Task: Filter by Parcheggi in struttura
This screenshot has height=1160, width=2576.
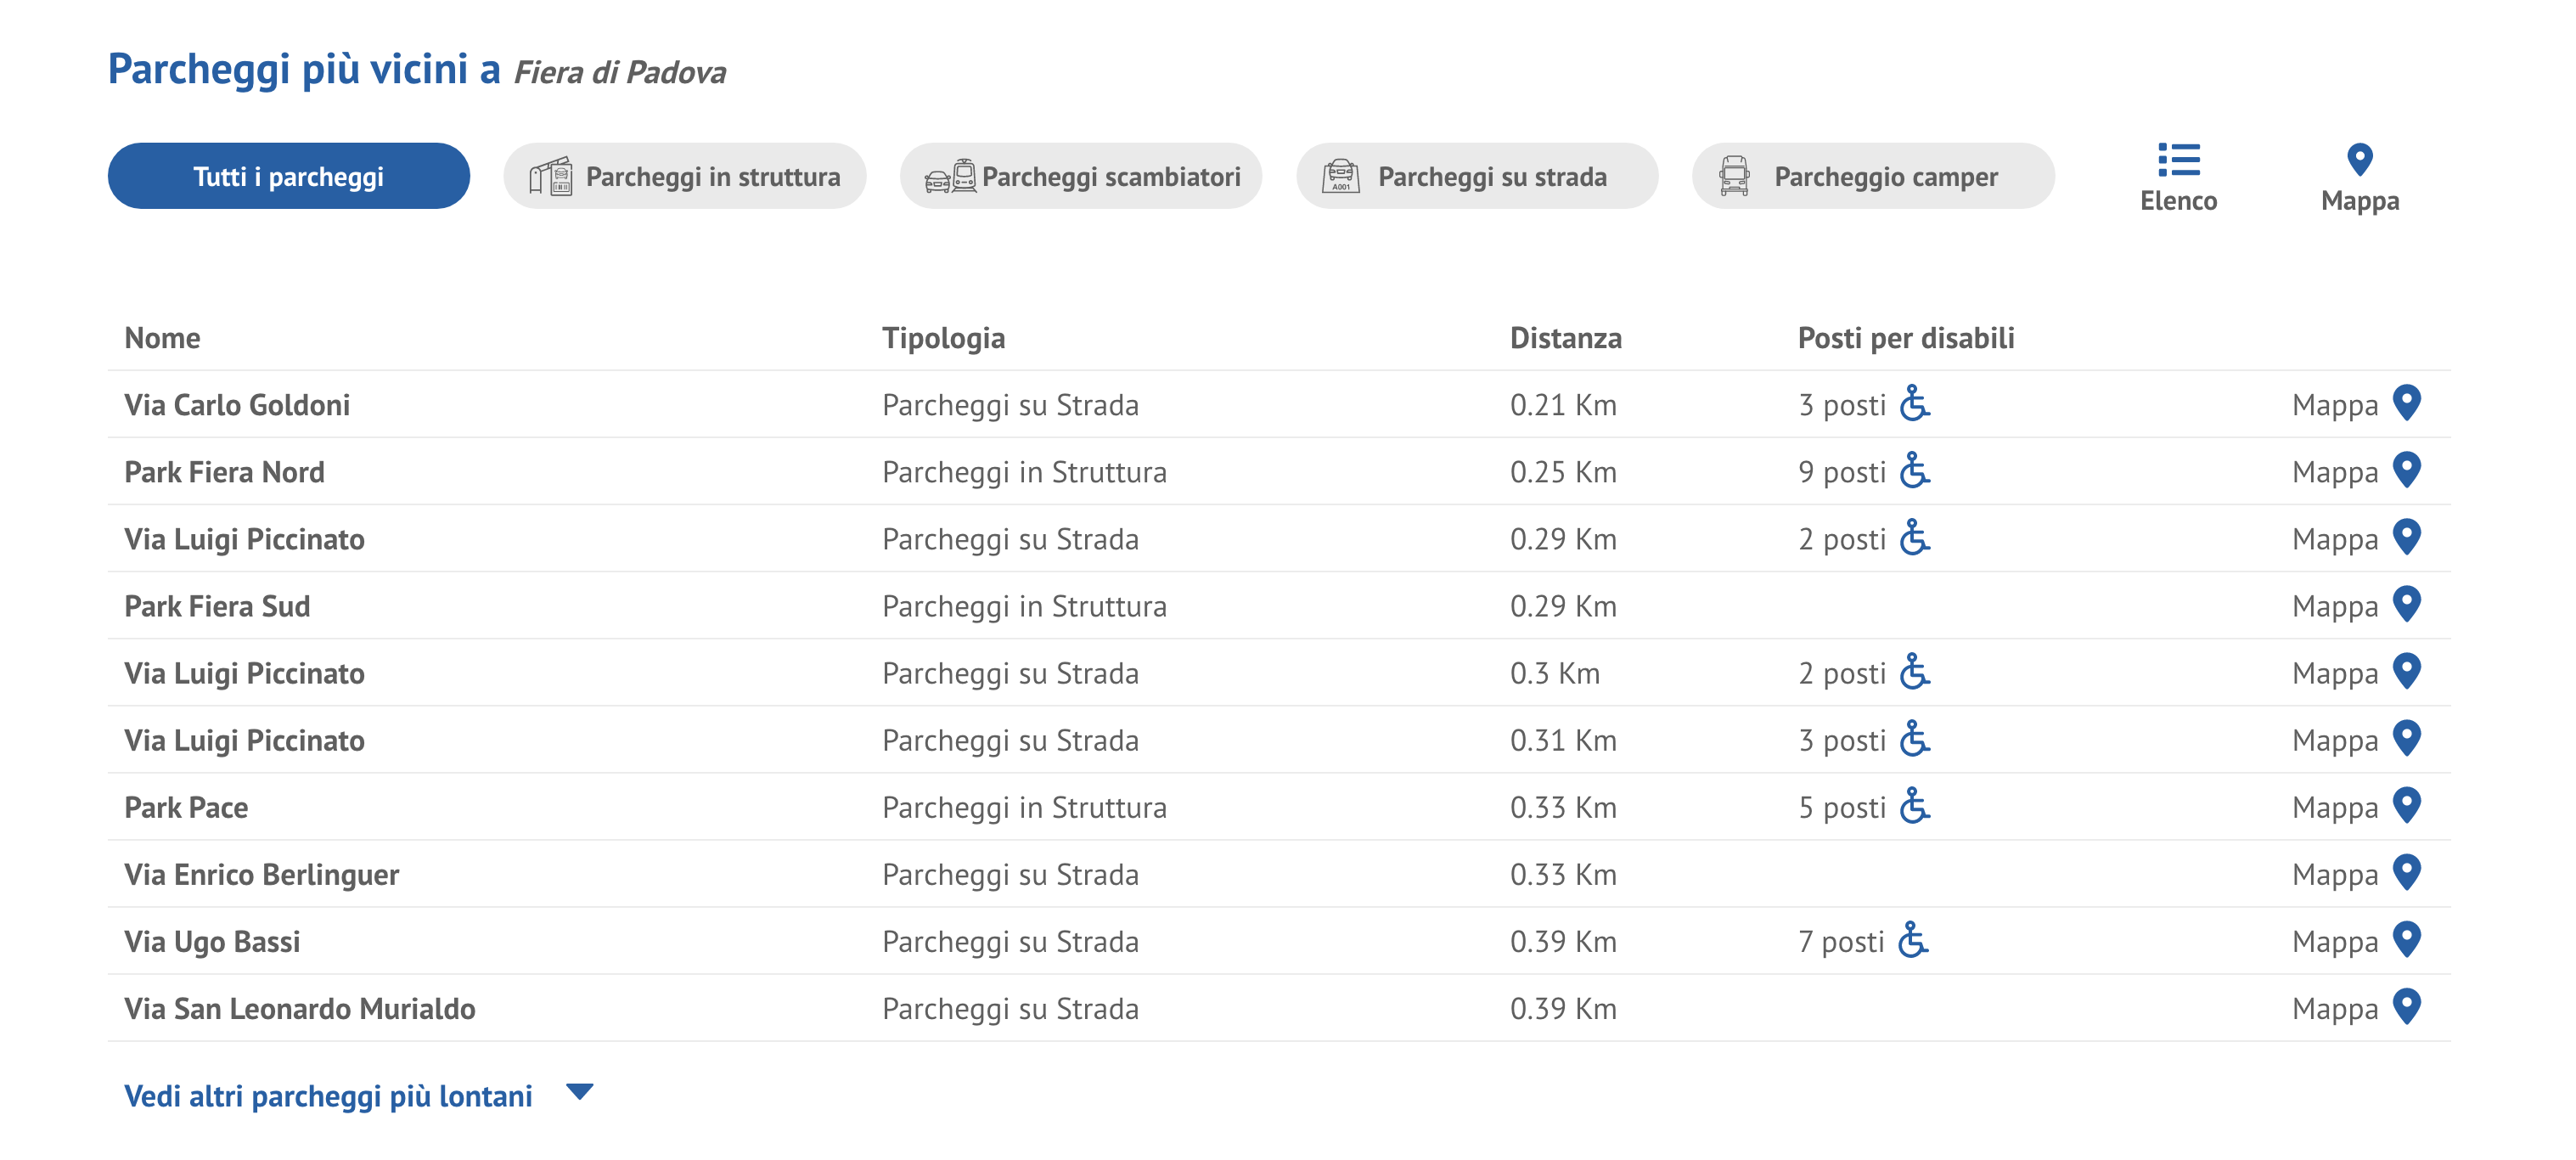Action: 685,176
